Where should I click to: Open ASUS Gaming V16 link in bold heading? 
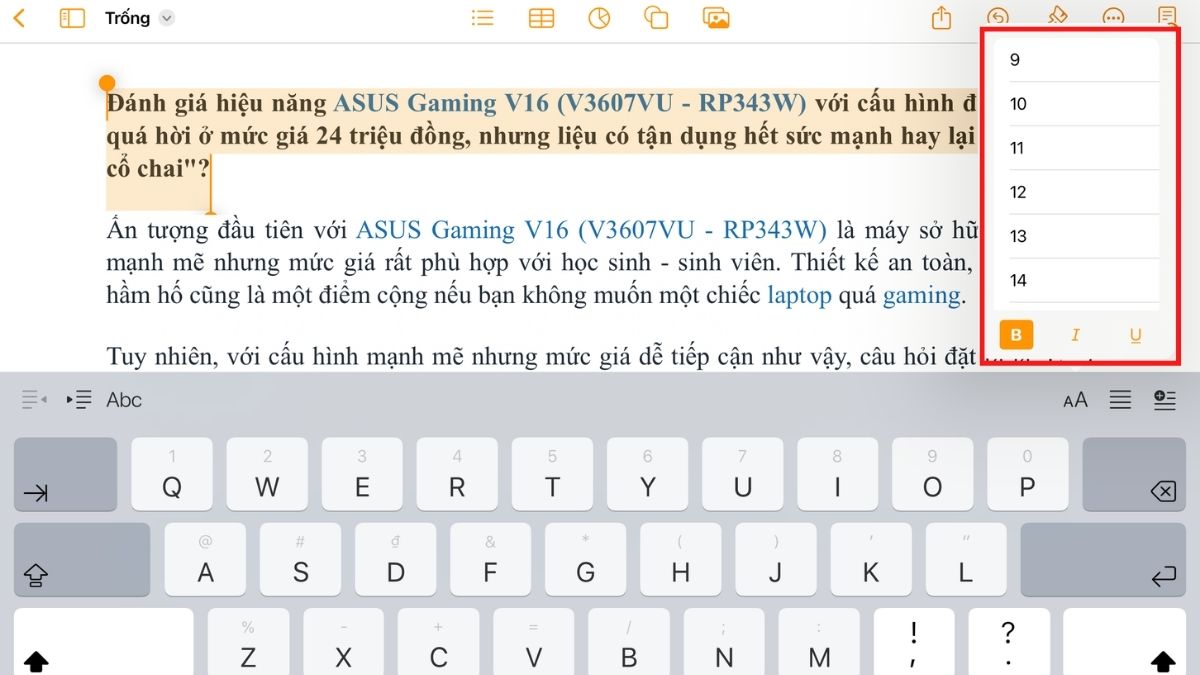(x=570, y=104)
